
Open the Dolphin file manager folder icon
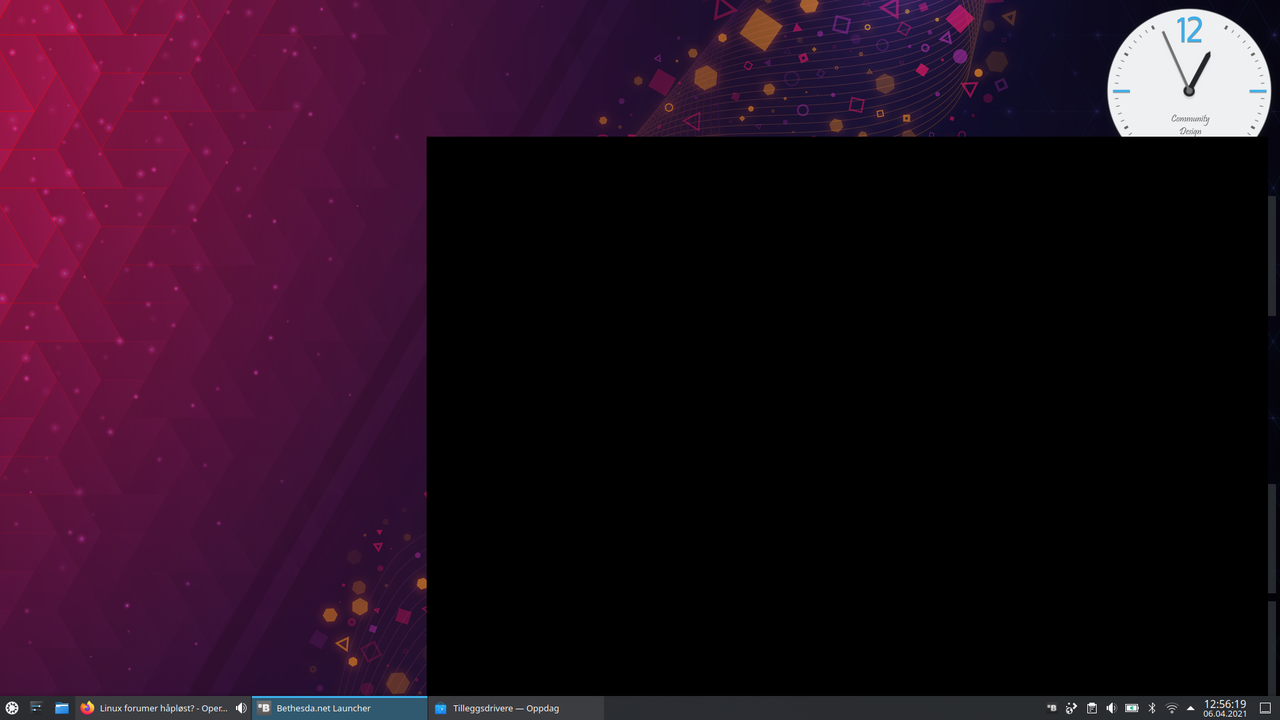(61, 708)
